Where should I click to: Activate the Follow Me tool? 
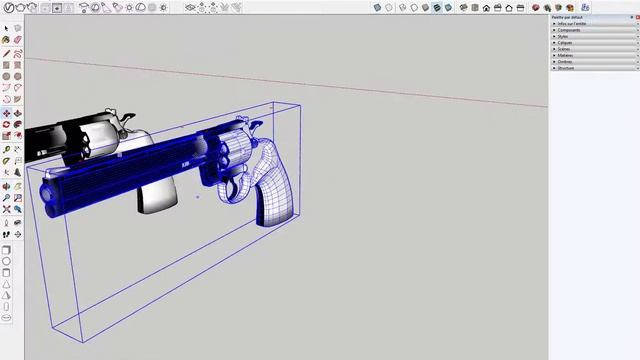(x=18, y=124)
